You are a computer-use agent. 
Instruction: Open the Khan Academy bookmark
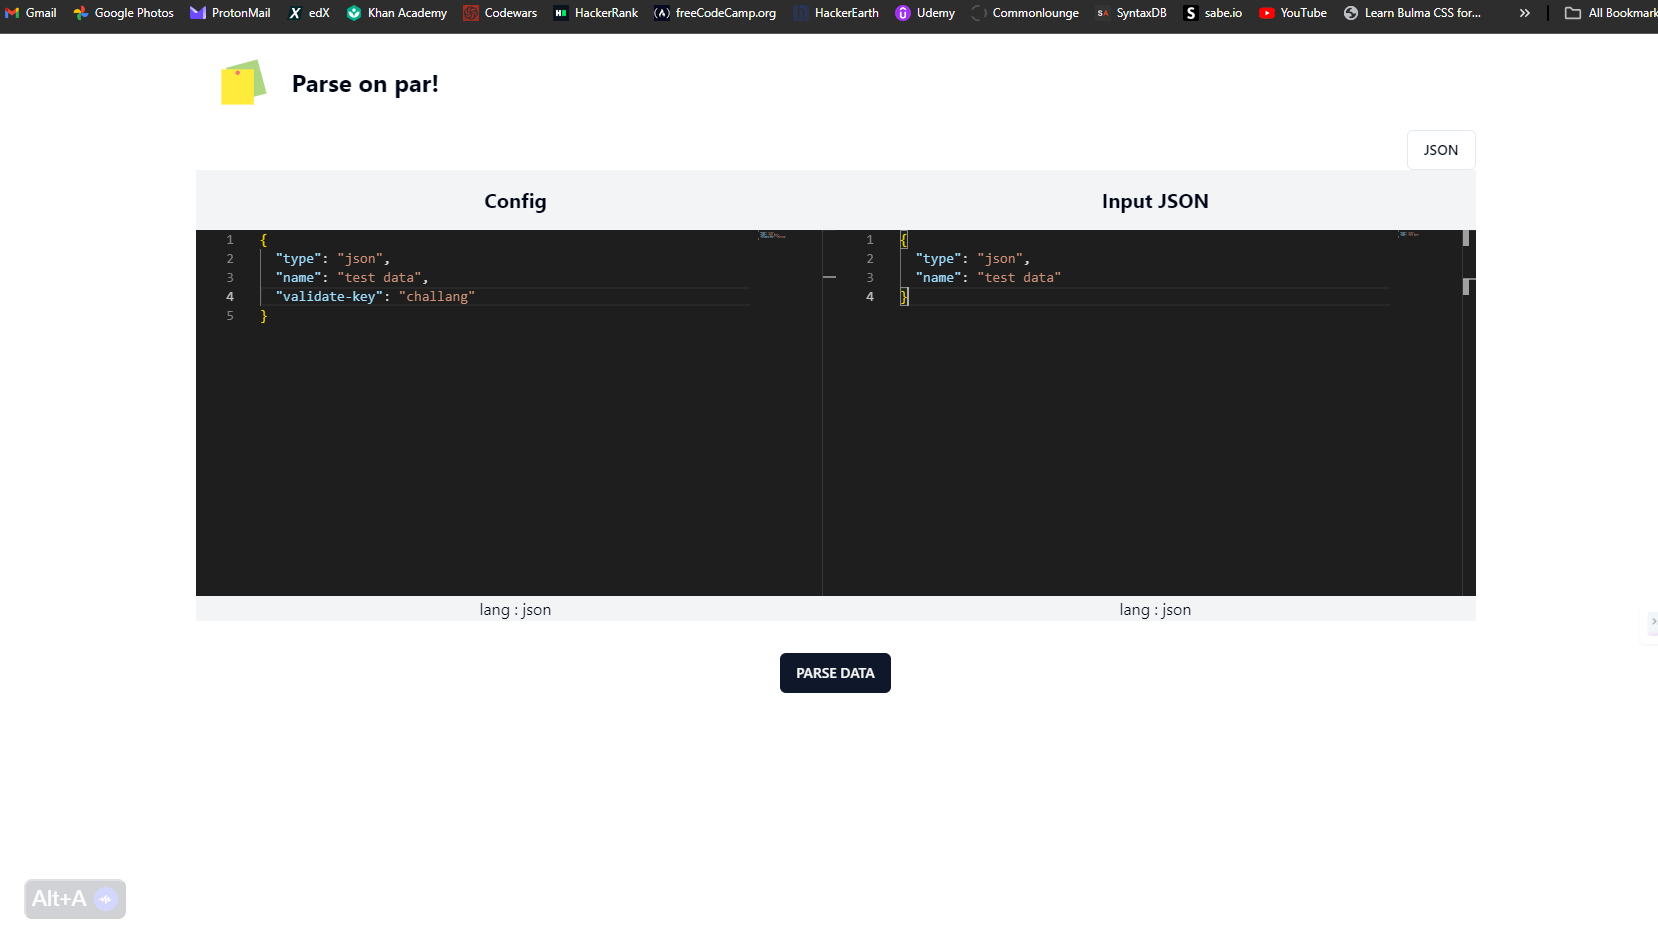click(x=397, y=13)
